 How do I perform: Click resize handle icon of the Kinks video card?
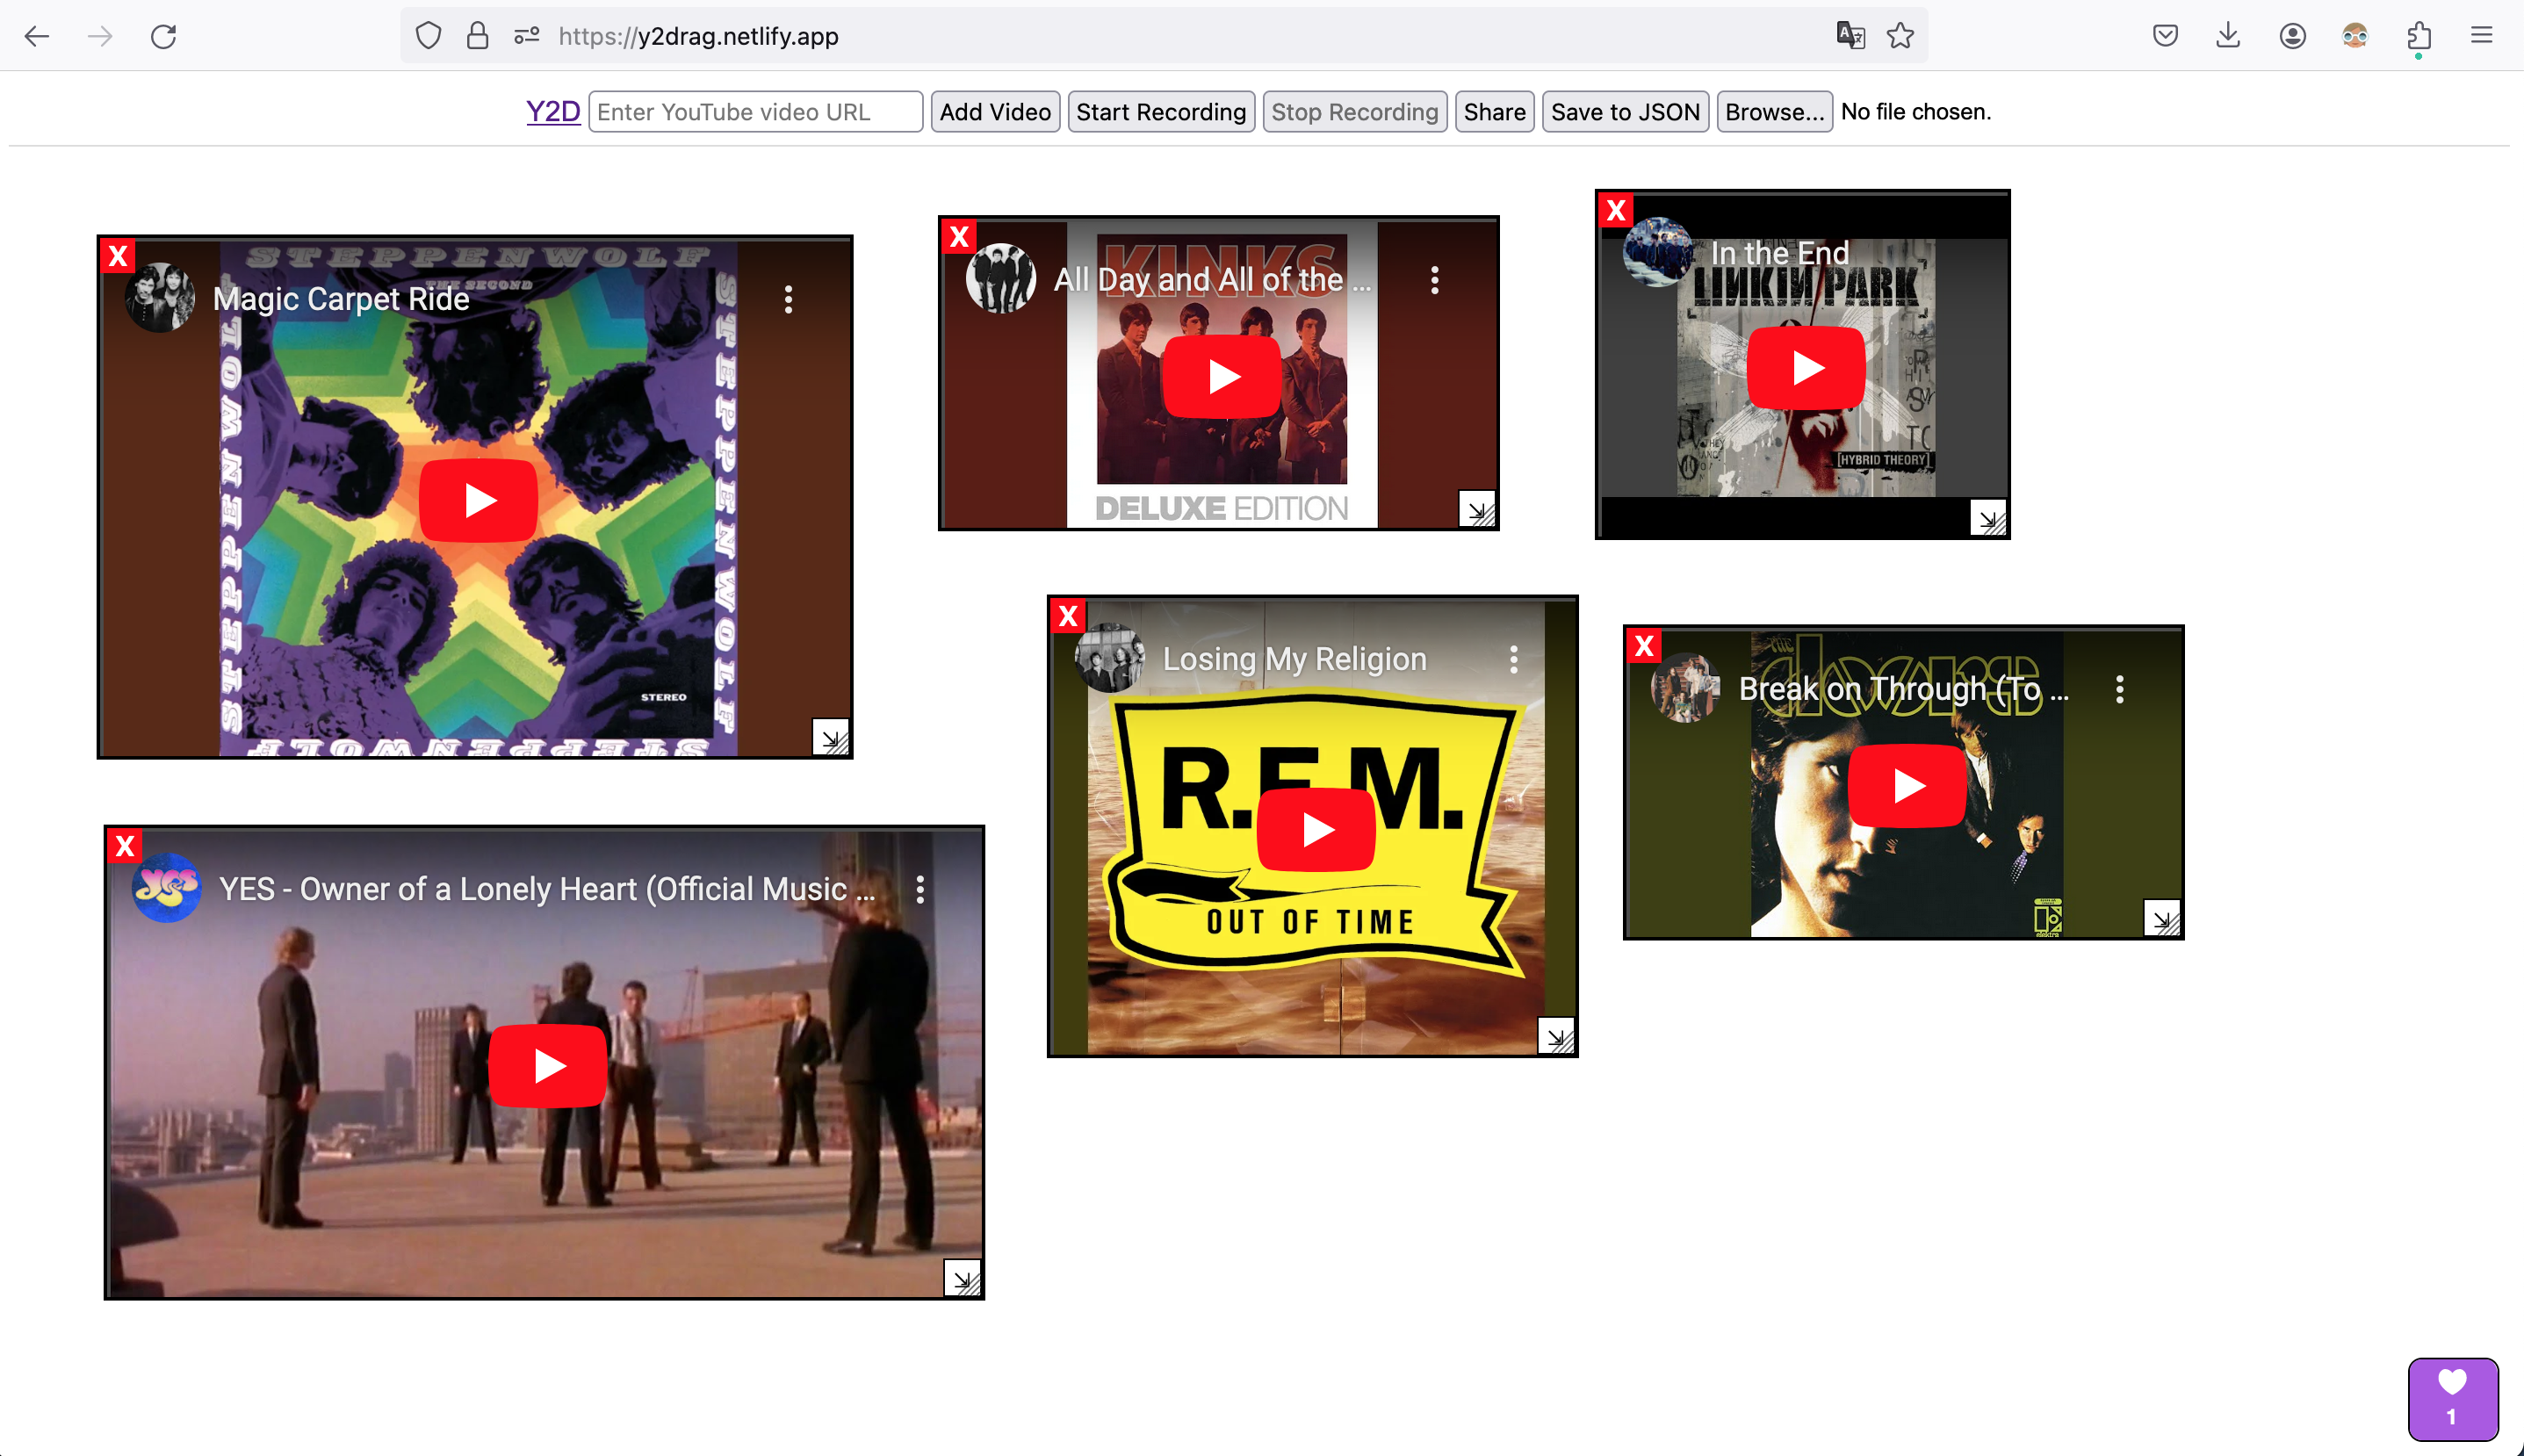pos(1477,509)
